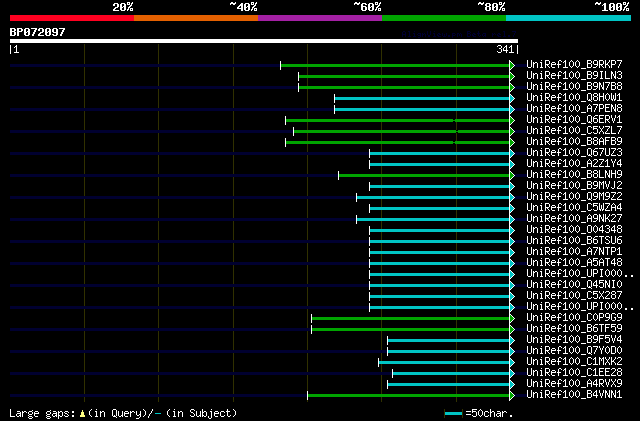The height and width of the screenshot is (421, 640).
Task: Click the end arrow on the UniRef100_A4RVX9 row
Action: coord(512,385)
